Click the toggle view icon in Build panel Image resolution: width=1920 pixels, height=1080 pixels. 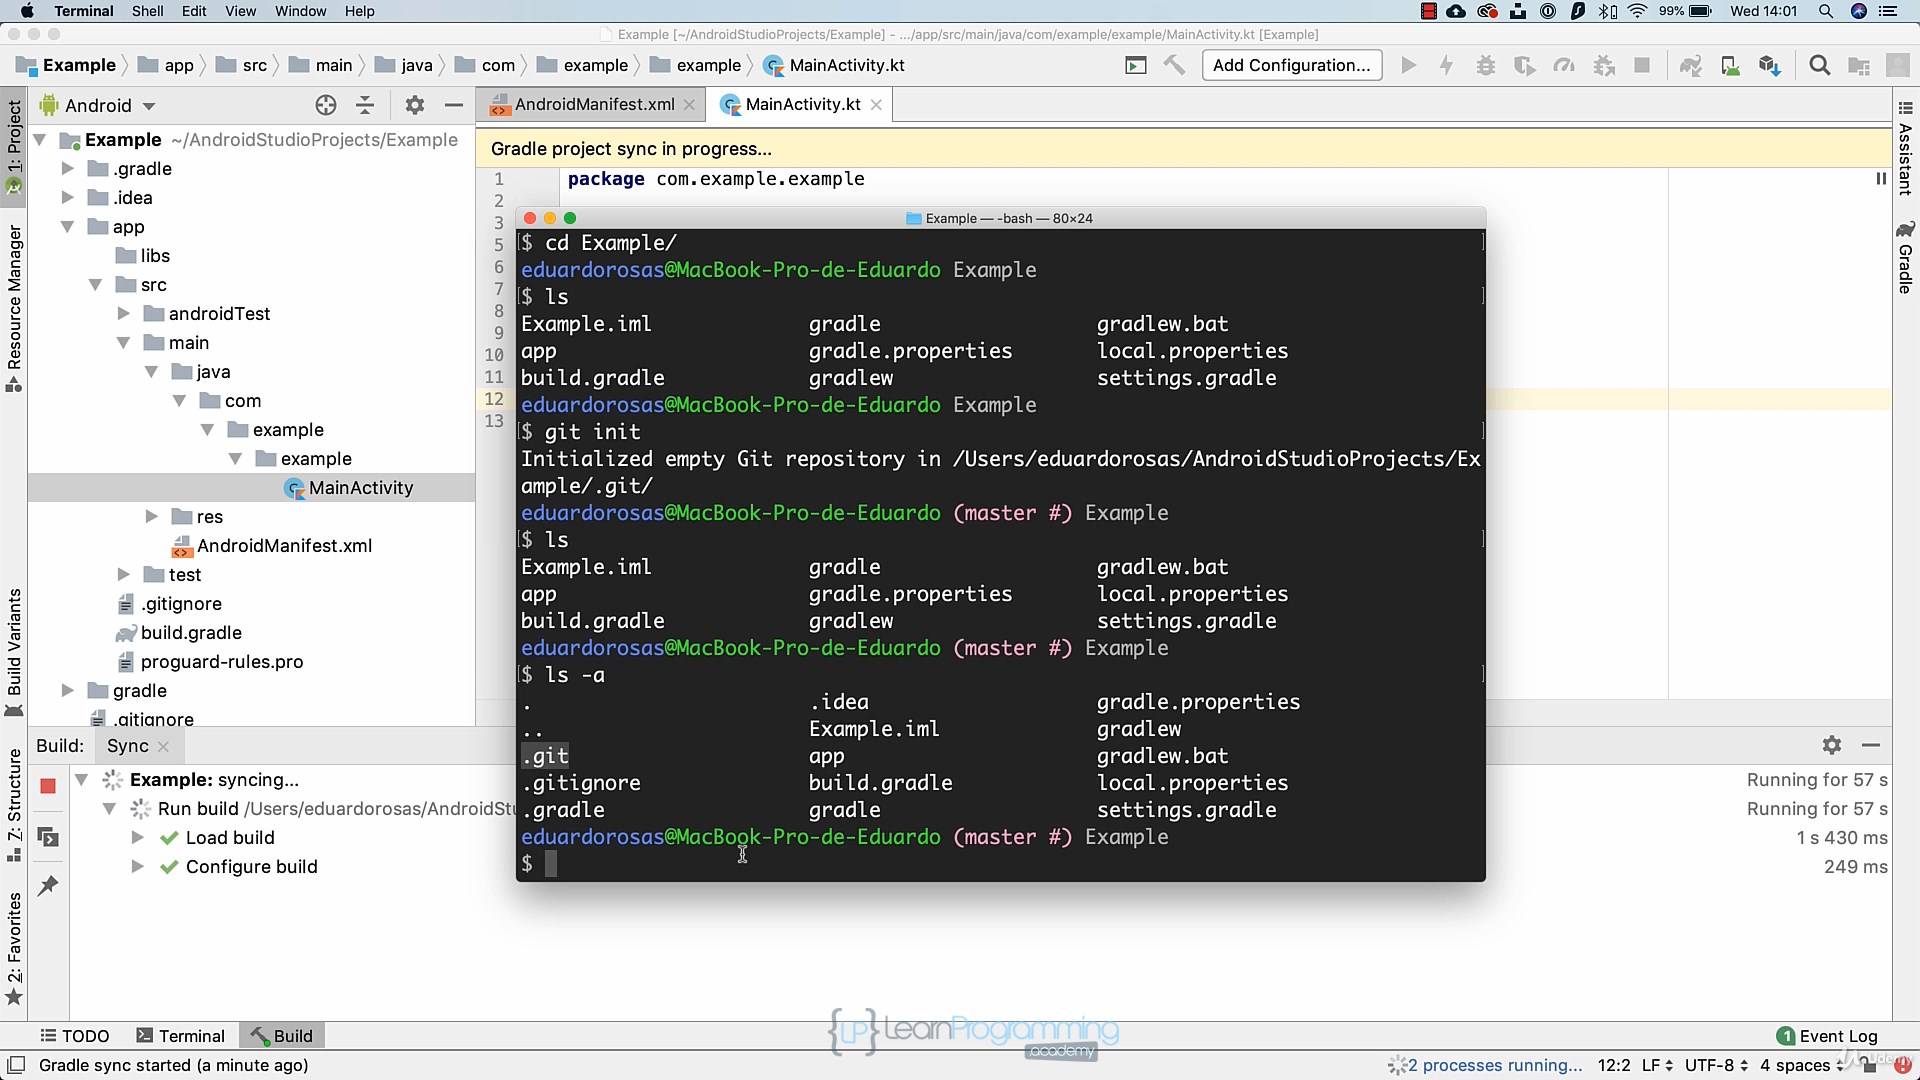pyautogui.click(x=48, y=837)
